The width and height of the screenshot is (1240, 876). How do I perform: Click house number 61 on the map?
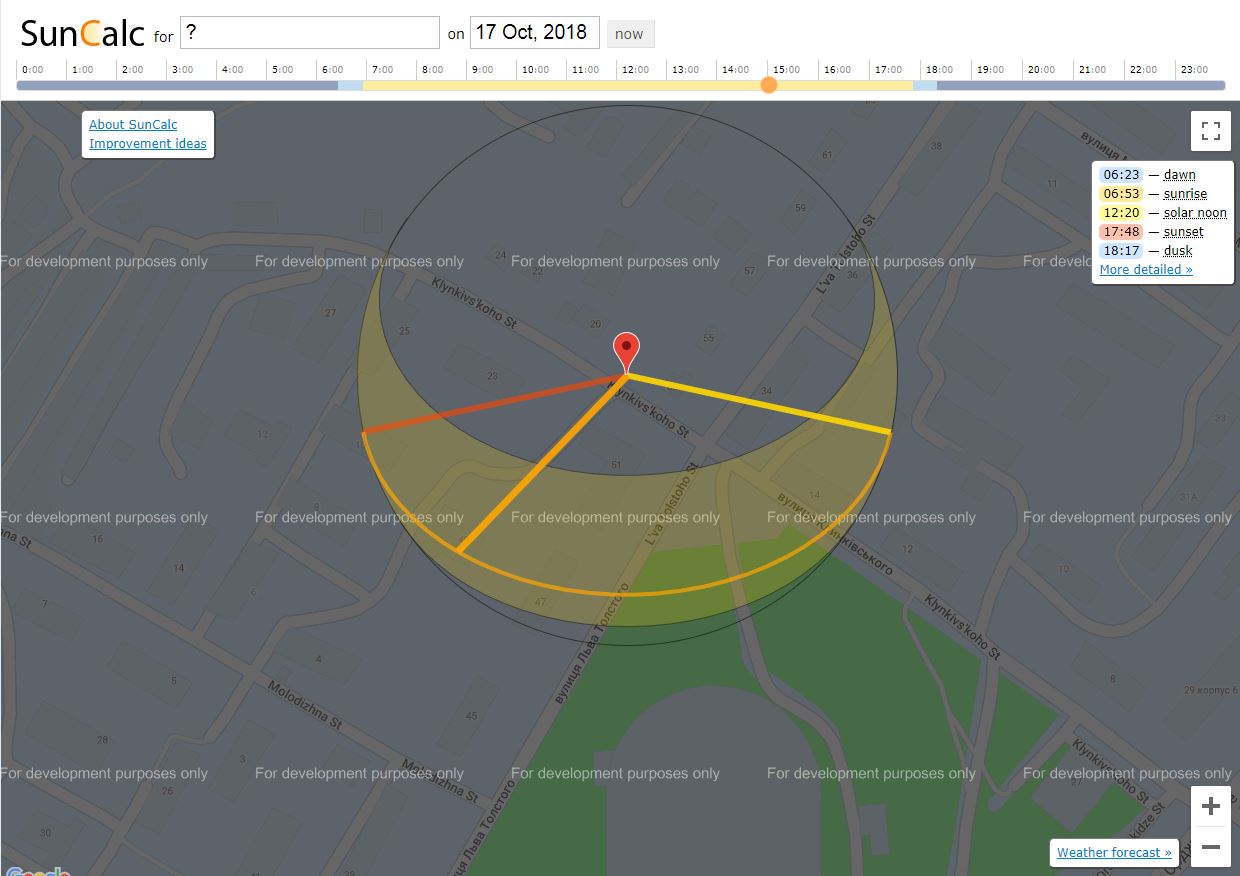[x=827, y=155]
